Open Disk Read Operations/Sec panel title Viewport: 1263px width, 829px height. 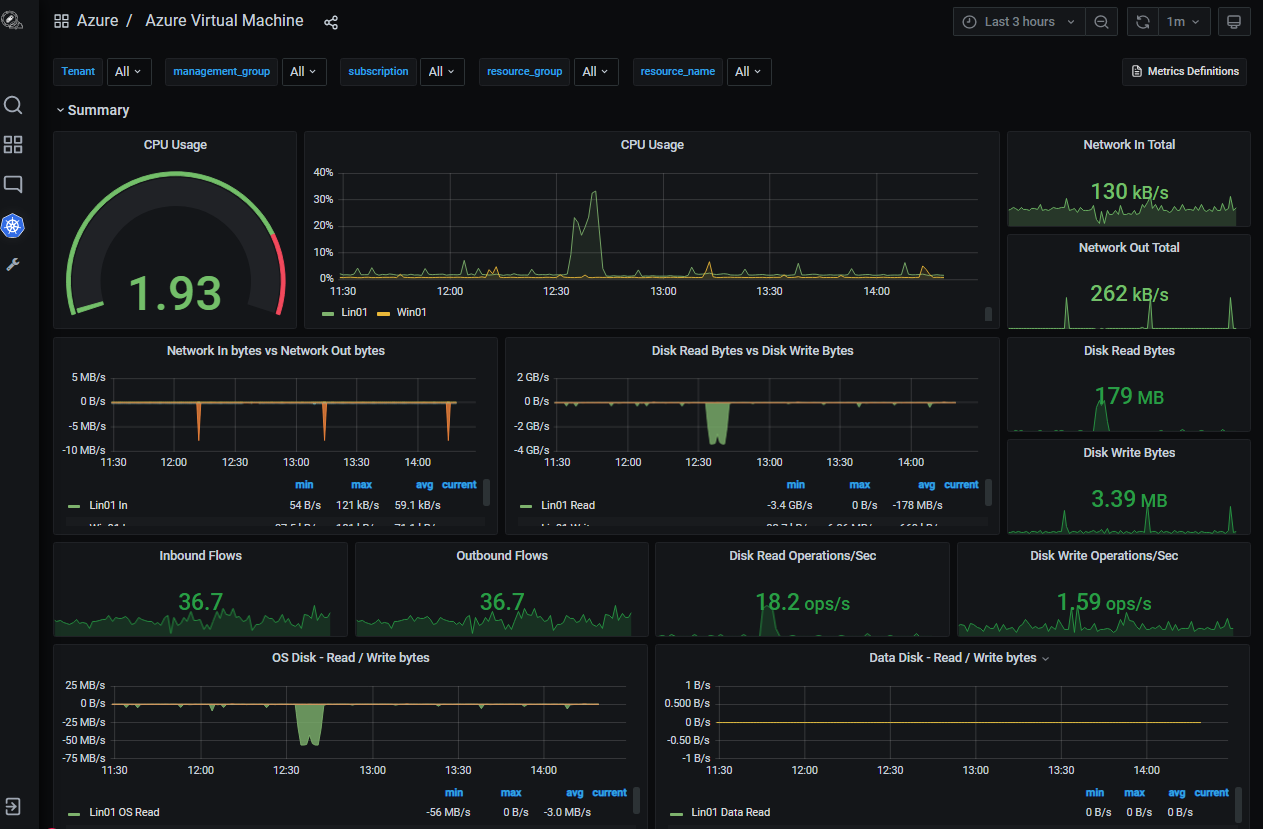[x=803, y=556]
